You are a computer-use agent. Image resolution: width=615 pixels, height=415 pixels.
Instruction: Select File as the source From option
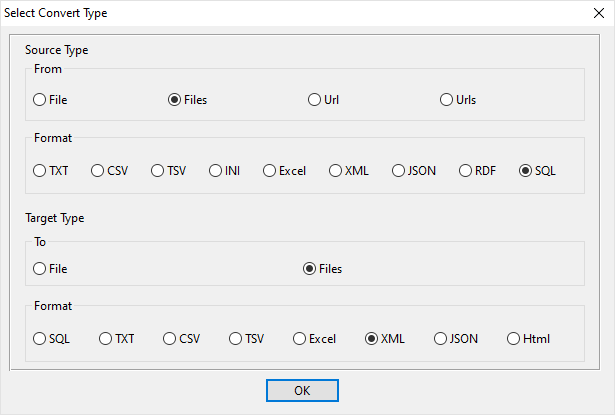point(40,100)
